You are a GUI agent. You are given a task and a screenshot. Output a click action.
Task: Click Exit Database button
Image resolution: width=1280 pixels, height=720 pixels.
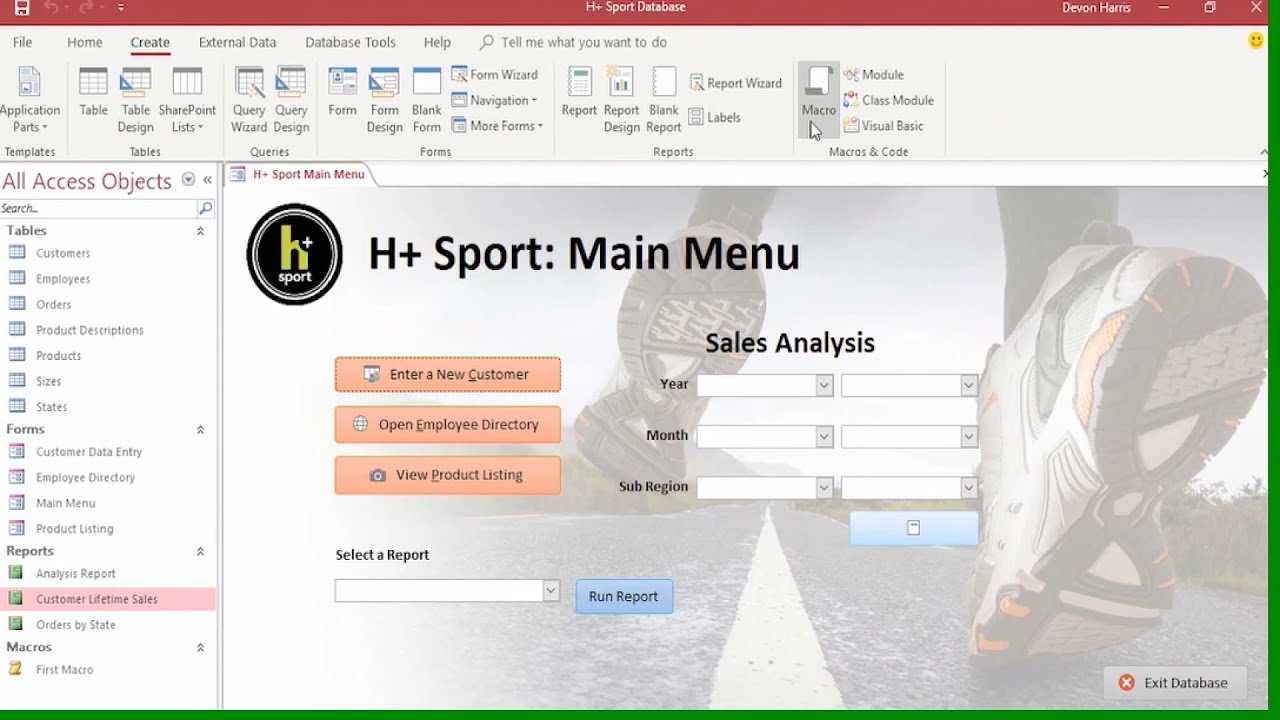coord(1174,683)
